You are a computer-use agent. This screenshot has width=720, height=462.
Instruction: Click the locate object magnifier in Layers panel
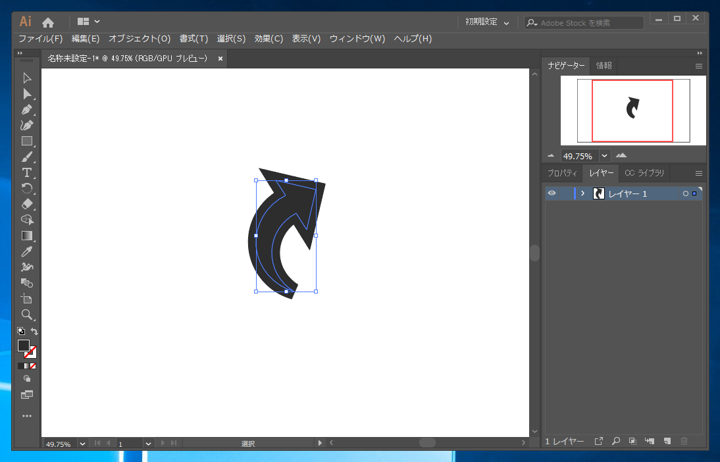[616, 441]
